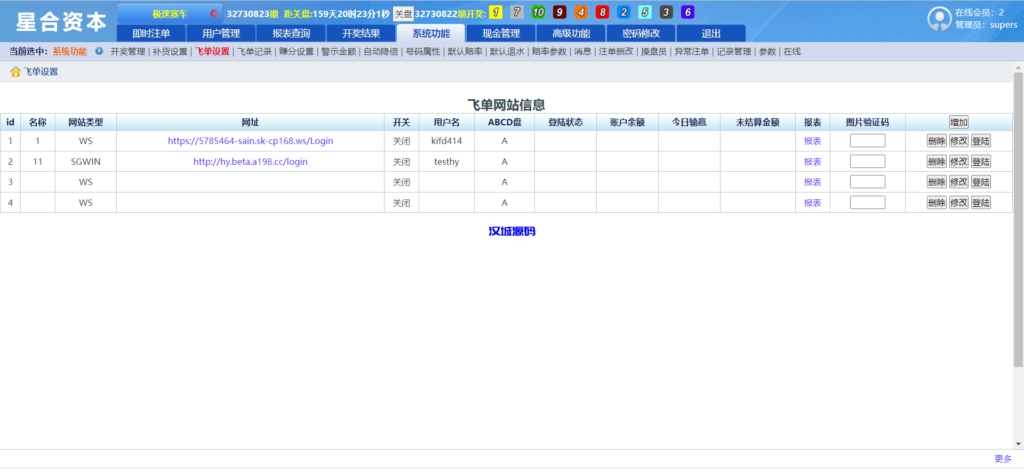Click the red number 8 result ball
The image size is (1024, 472).
[x=602, y=13]
